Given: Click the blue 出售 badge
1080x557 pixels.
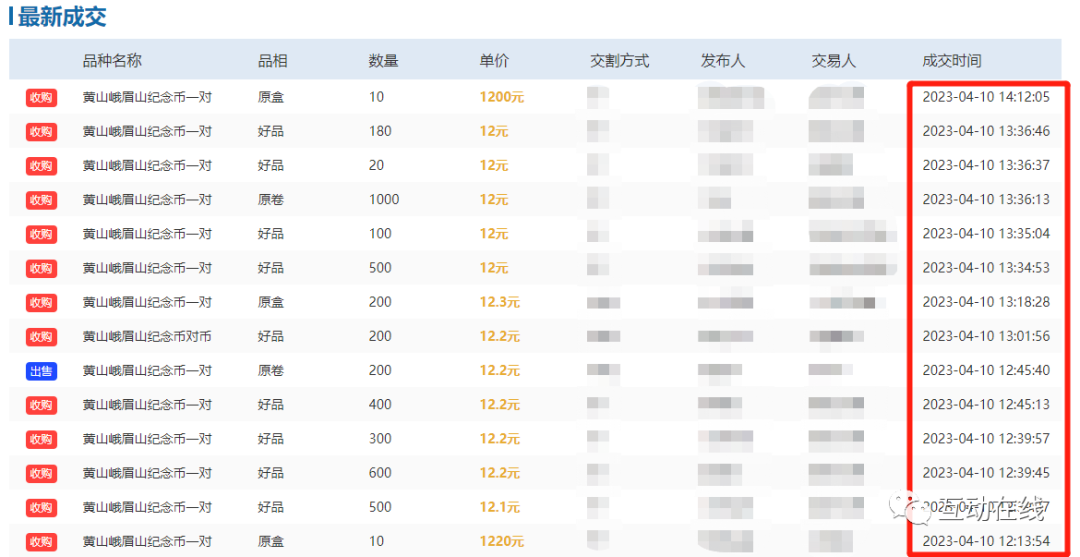Looking at the screenshot, I should [x=41, y=371].
